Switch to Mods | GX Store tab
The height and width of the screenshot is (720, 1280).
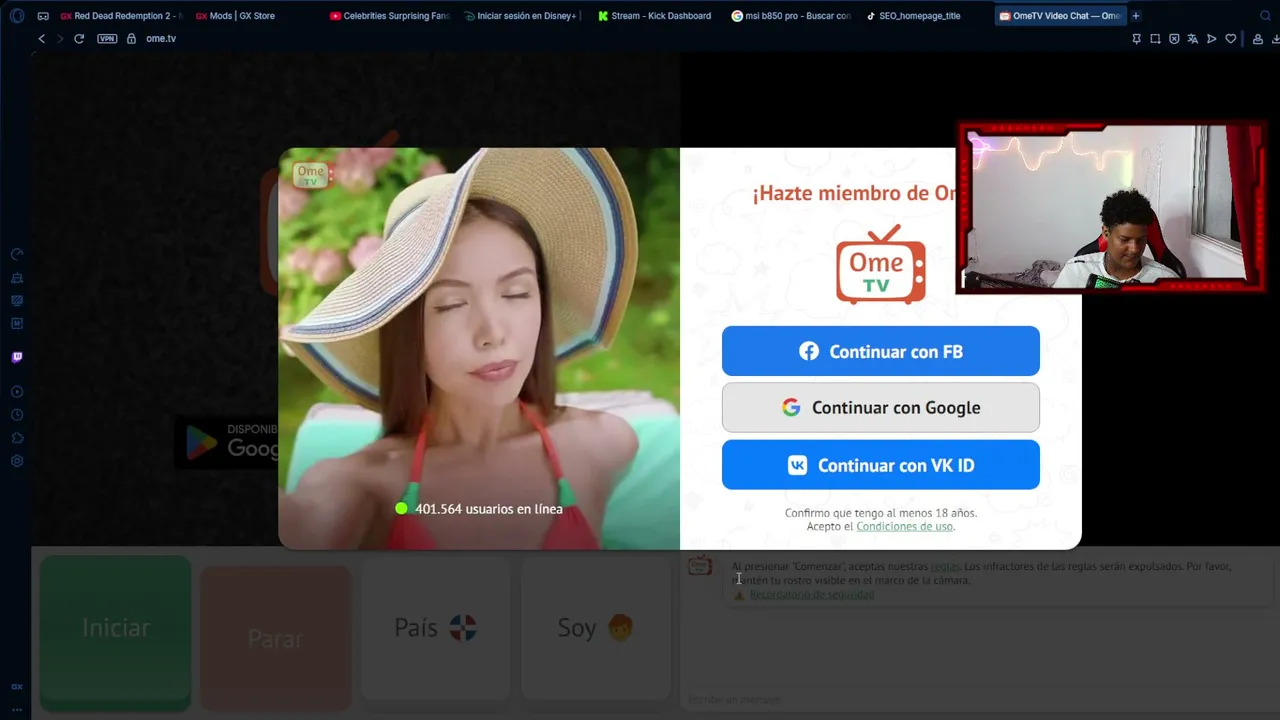coord(236,16)
